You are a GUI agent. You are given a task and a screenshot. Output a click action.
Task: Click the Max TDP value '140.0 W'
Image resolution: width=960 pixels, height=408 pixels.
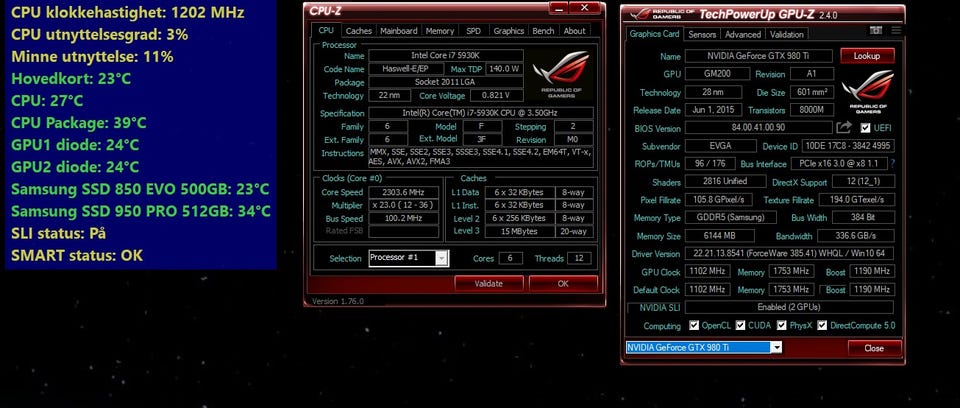click(505, 69)
